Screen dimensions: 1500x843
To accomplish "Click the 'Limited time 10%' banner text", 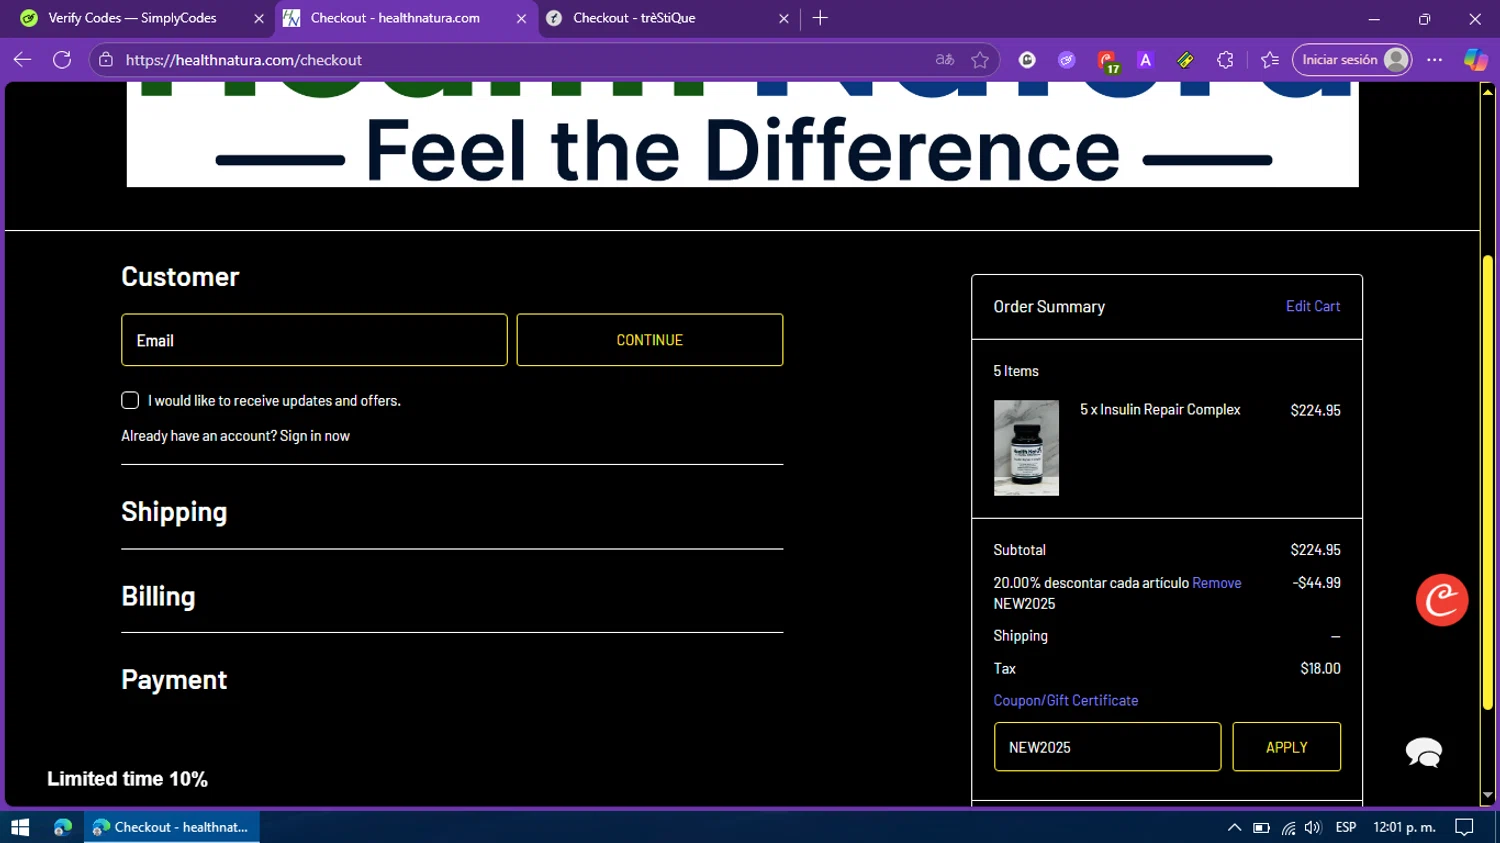I will (x=127, y=779).
